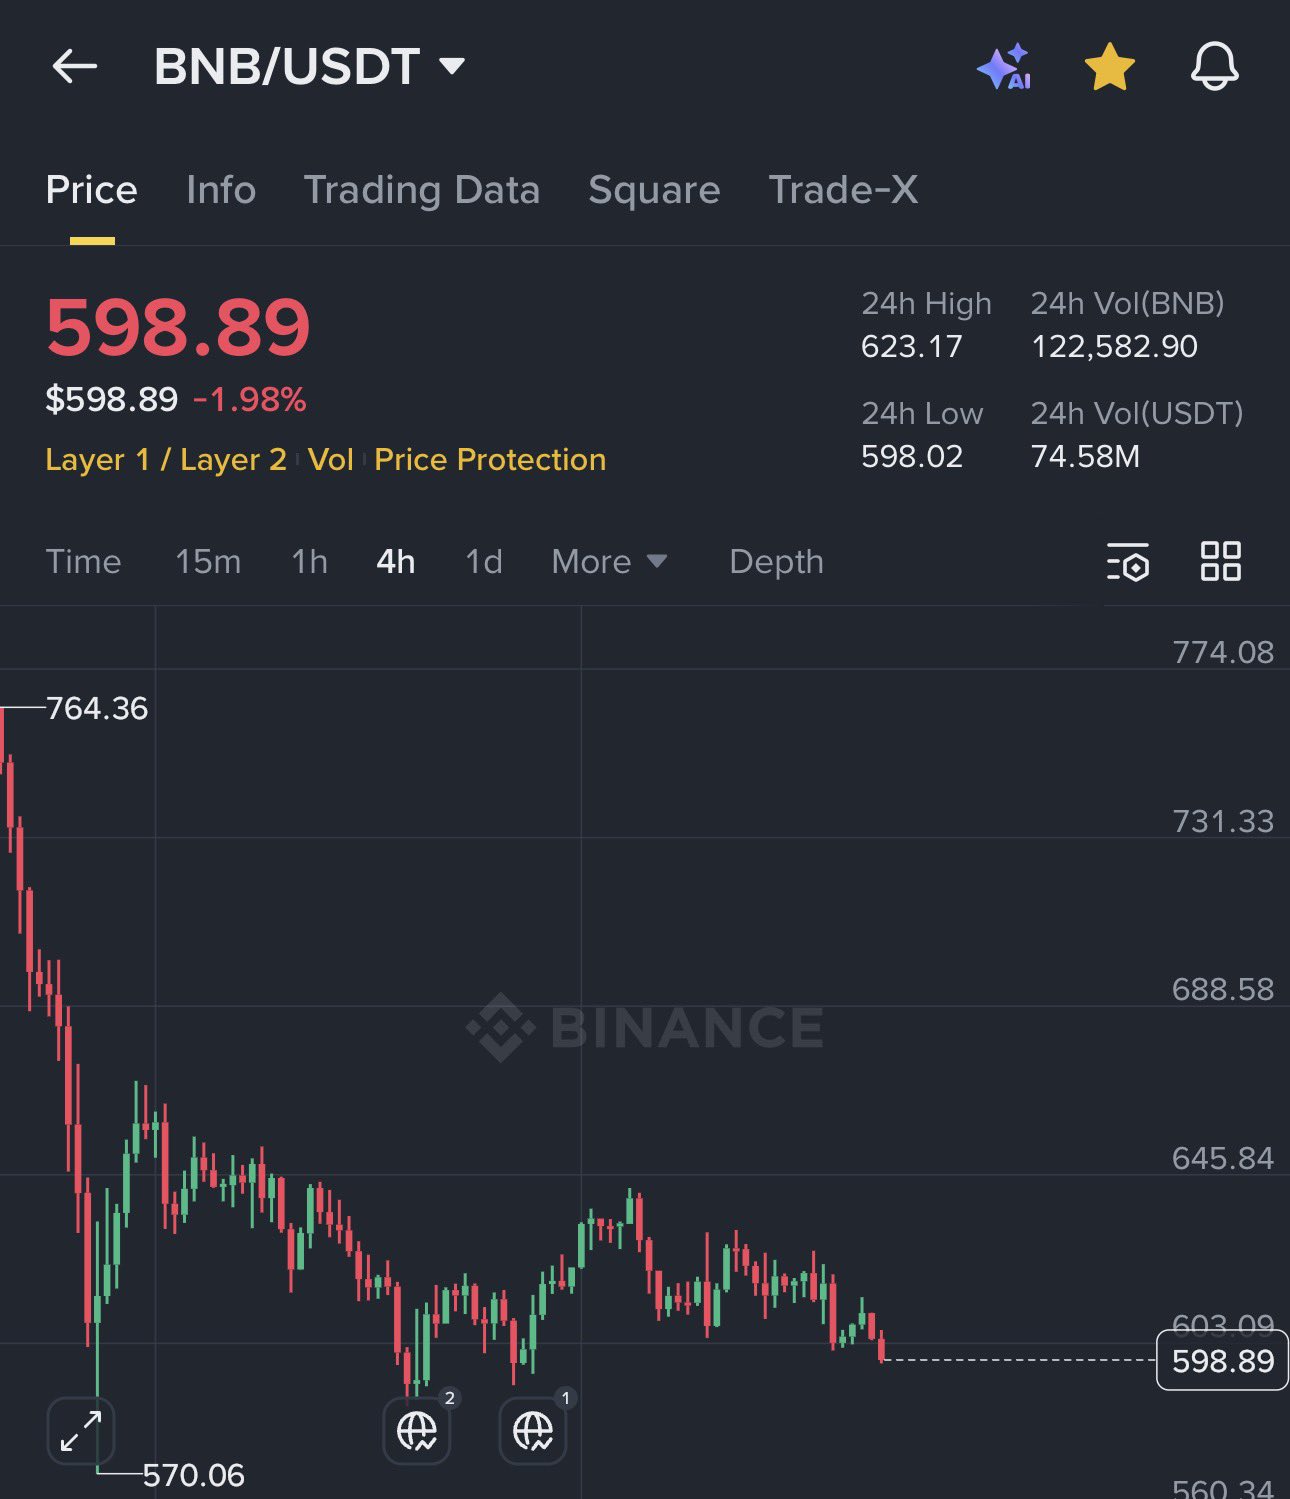Switch to the Trading Data tab
The height and width of the screenshot is (1499, 1290).
pyautogui.click(x=421, y=190)
